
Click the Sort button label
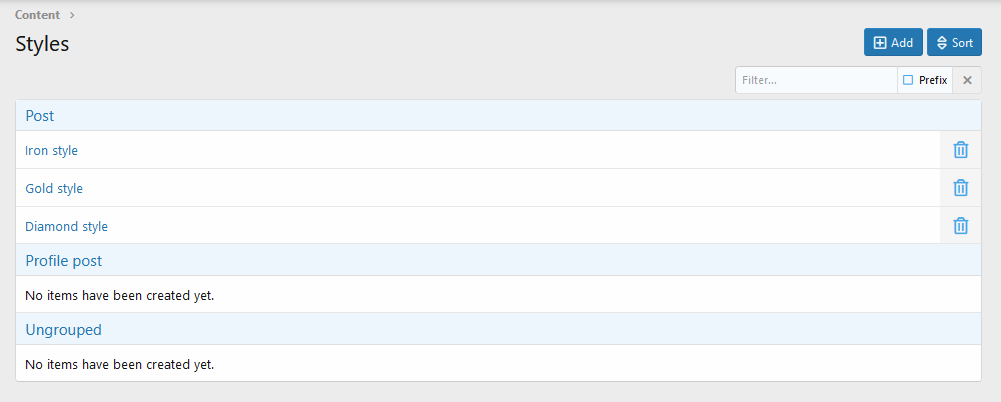962,43
